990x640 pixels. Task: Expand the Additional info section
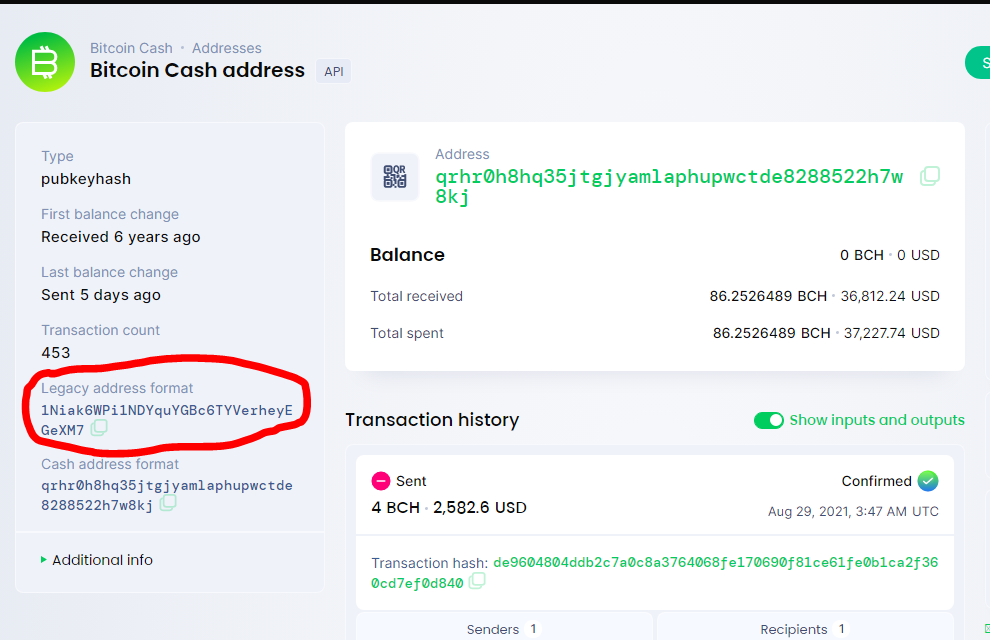coord(97,560)
